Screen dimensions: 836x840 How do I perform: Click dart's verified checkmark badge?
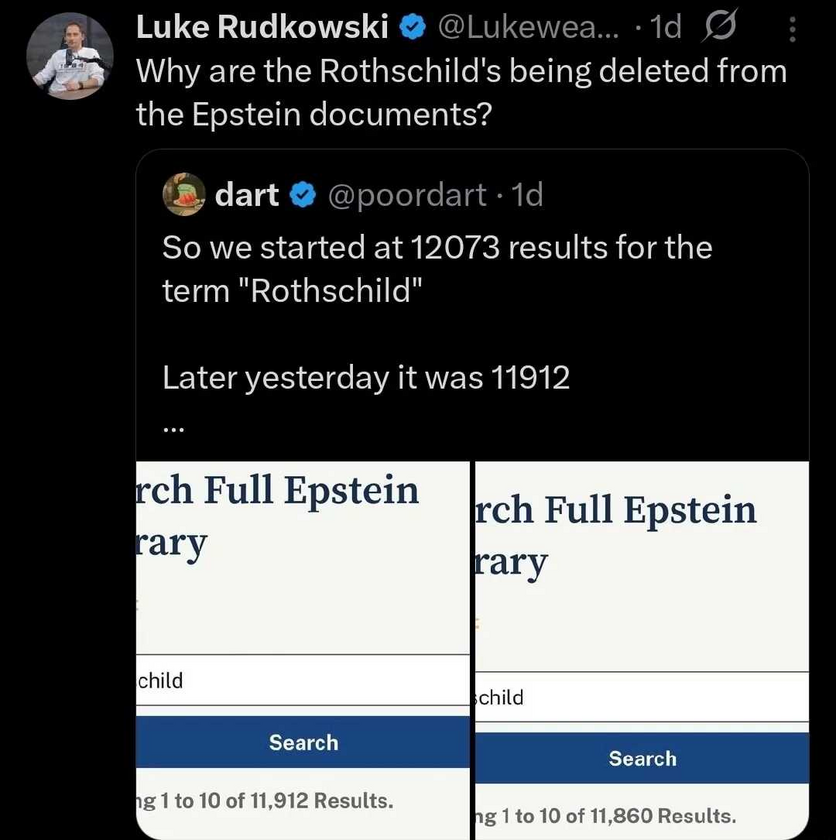[x=300, y=196]
